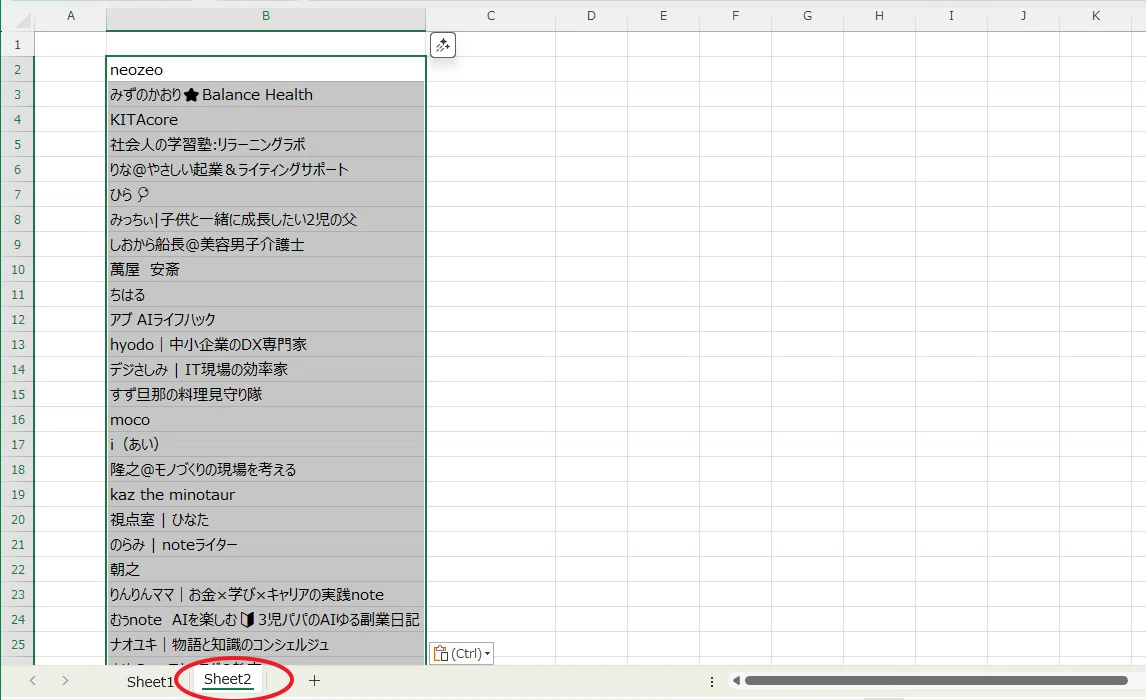This screenshot has height=700, width=1146.
Task: Select column G header
Action: 808,15
